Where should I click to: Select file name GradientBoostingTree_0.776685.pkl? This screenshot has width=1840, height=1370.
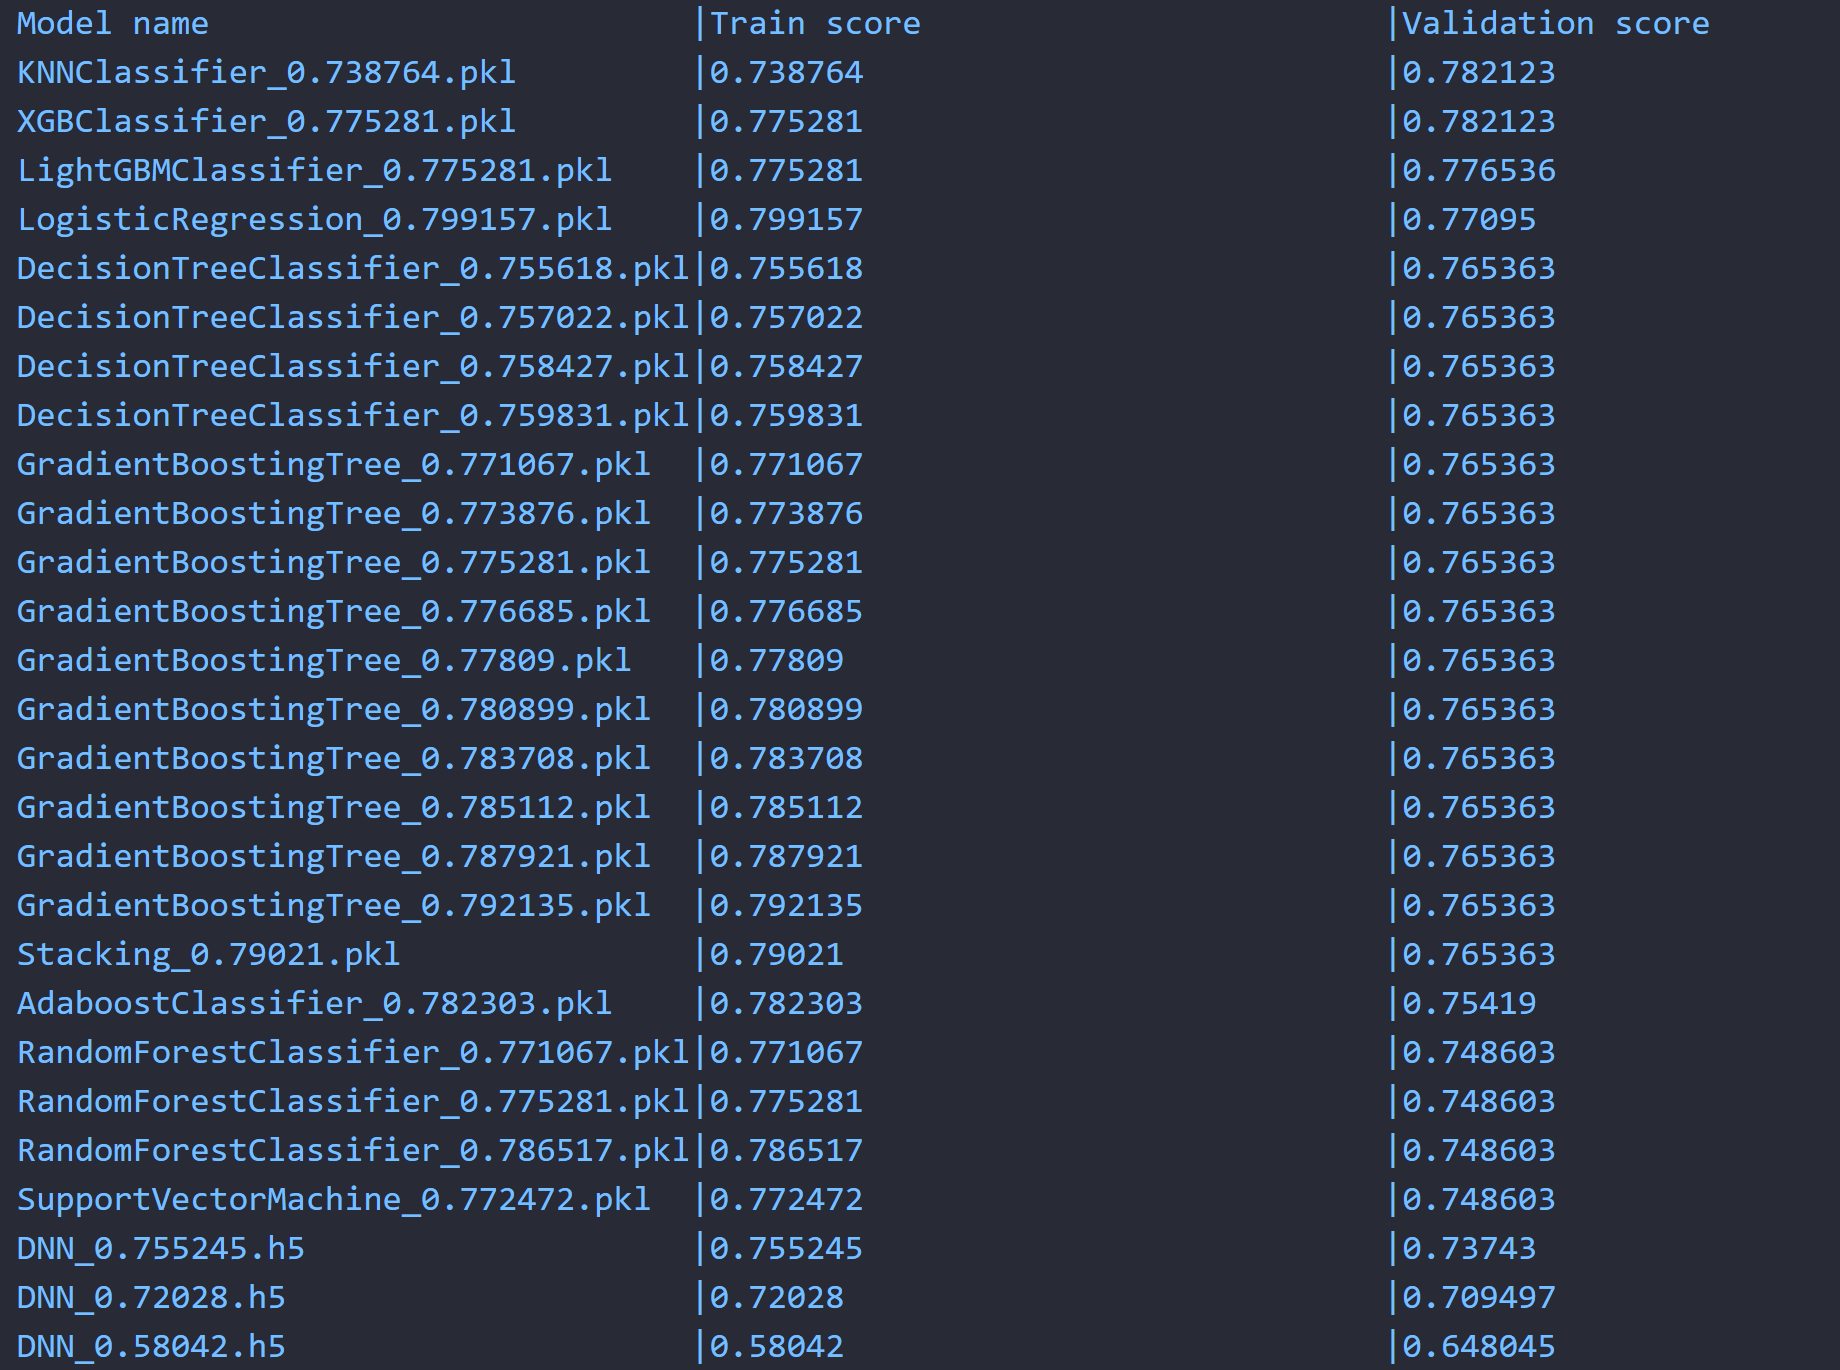click(x=334, y=612)
